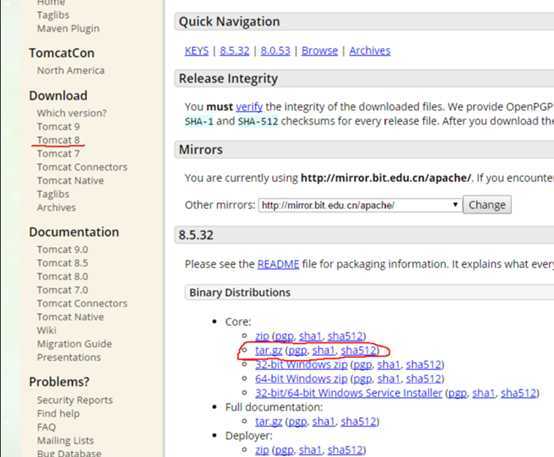
Task: Click the 'Release Integrity' heading text
Action: (x=228, y=78)
